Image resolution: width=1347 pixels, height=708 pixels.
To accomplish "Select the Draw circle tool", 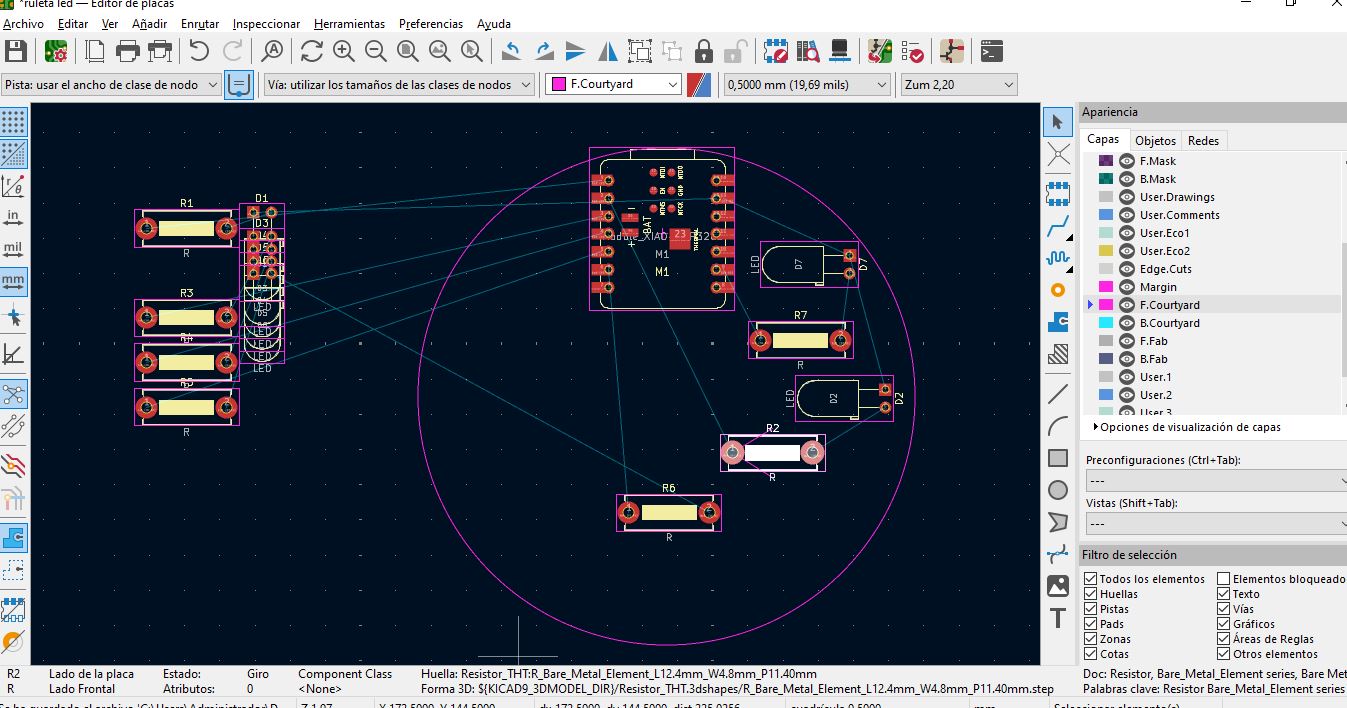I will (1057, 490).
